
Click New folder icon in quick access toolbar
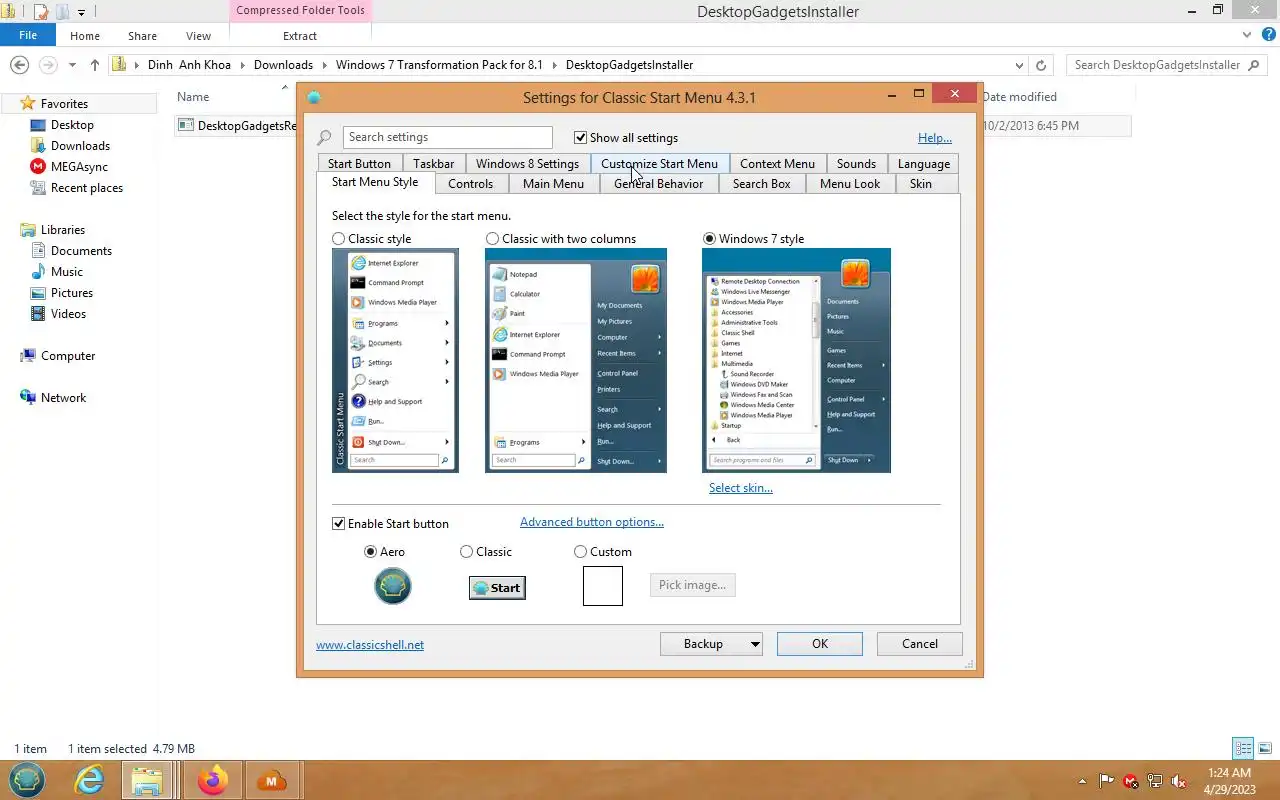pyautogui.click(x=62, y=12)
